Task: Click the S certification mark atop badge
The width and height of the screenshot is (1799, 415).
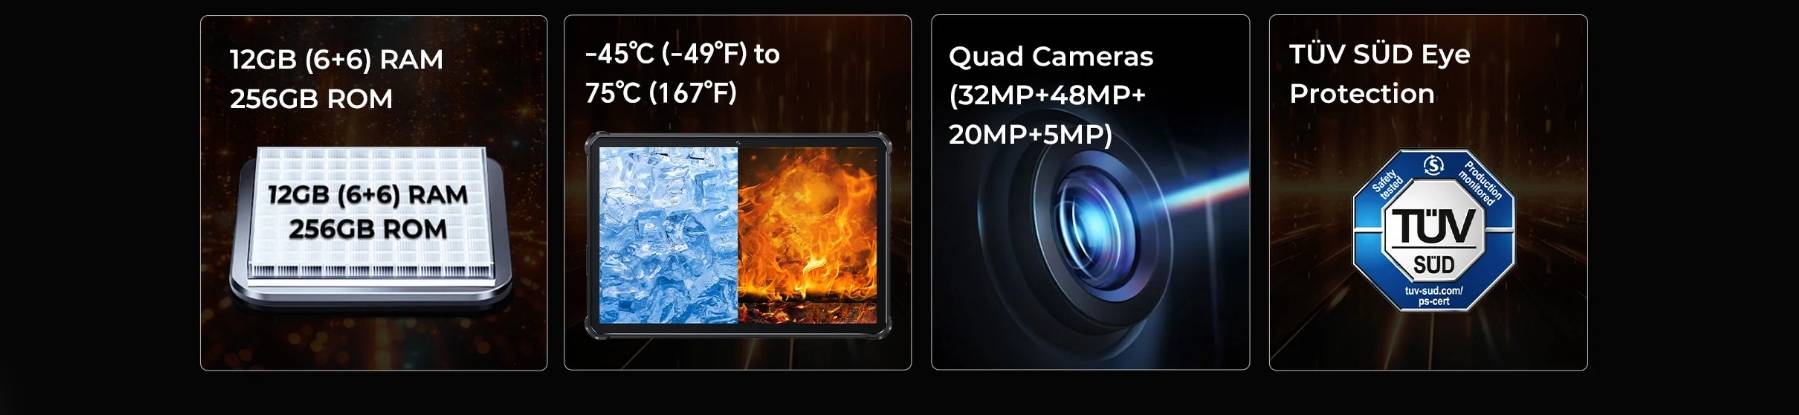Action: pos(1433,164)
